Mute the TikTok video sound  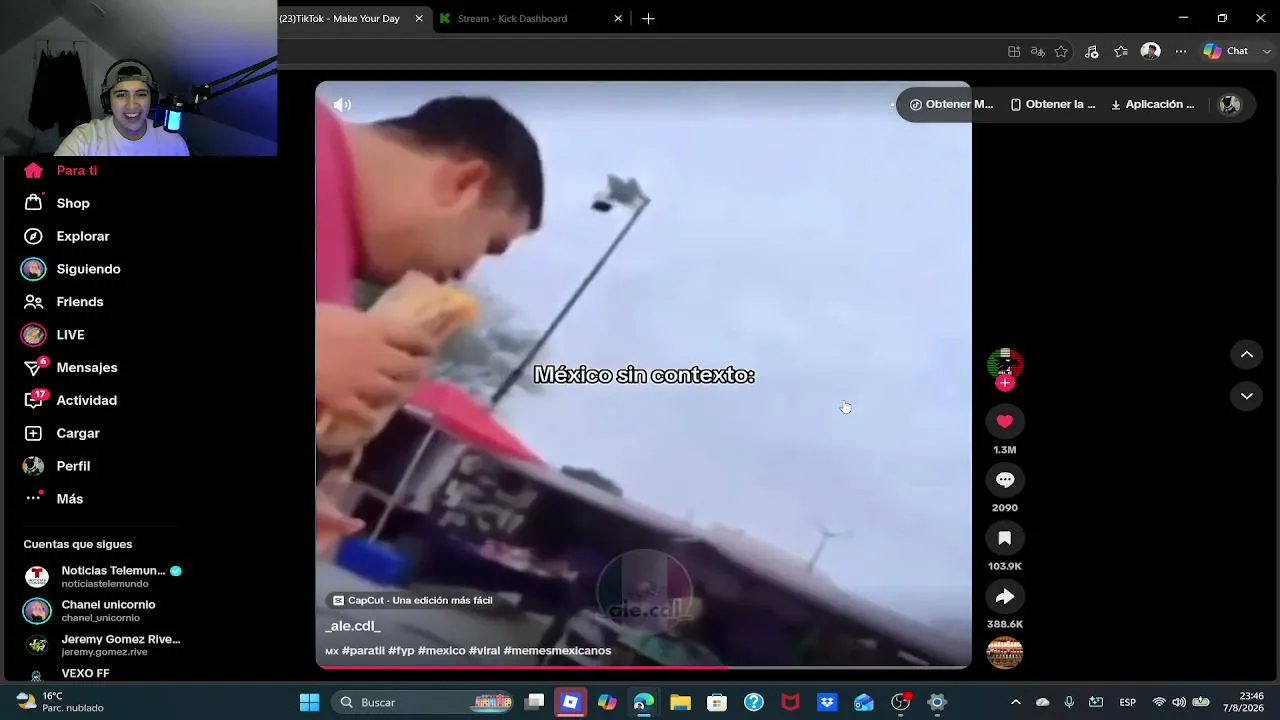click(342, 105)
